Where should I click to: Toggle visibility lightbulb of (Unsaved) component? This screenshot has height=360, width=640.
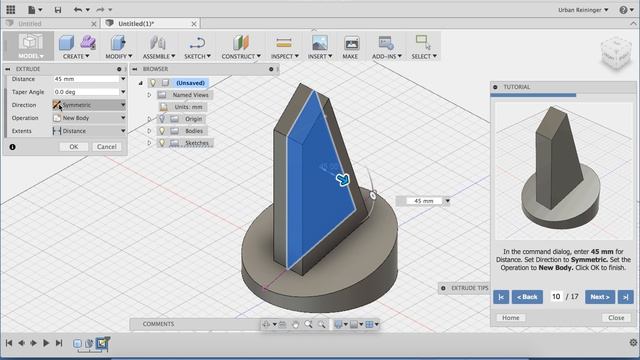pyautogui.click(x=153, y=83)
